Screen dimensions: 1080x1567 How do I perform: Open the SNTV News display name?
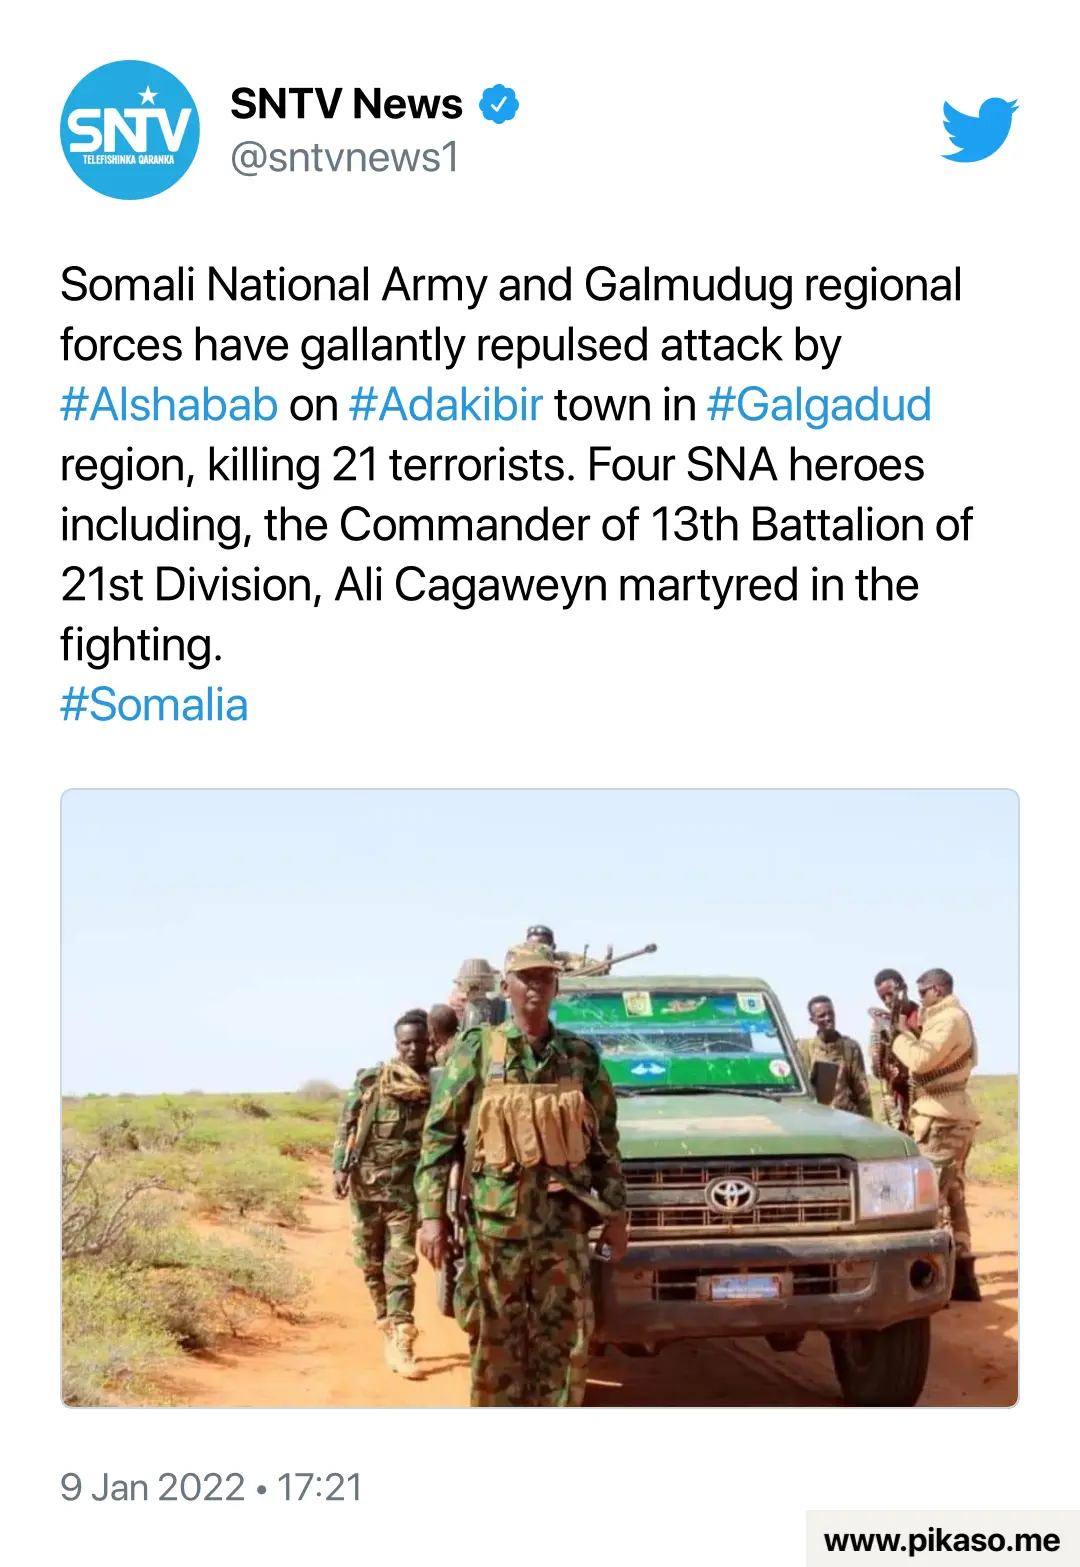(x=346, y=104)
